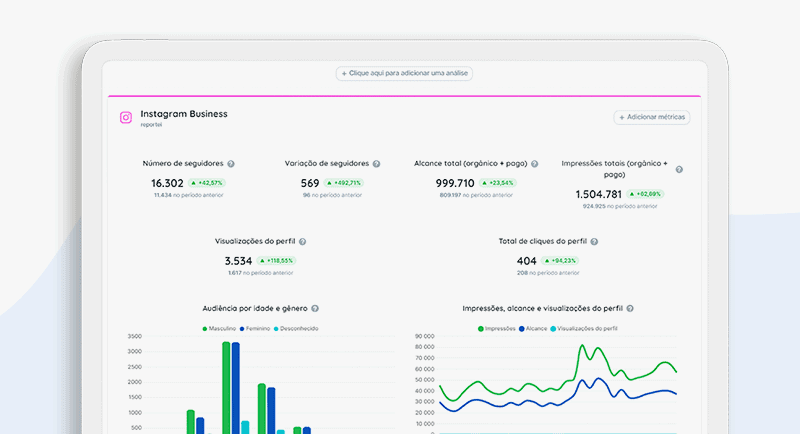
Task: Click the Instagram Business logo icon
Action: tap(126, 117)
